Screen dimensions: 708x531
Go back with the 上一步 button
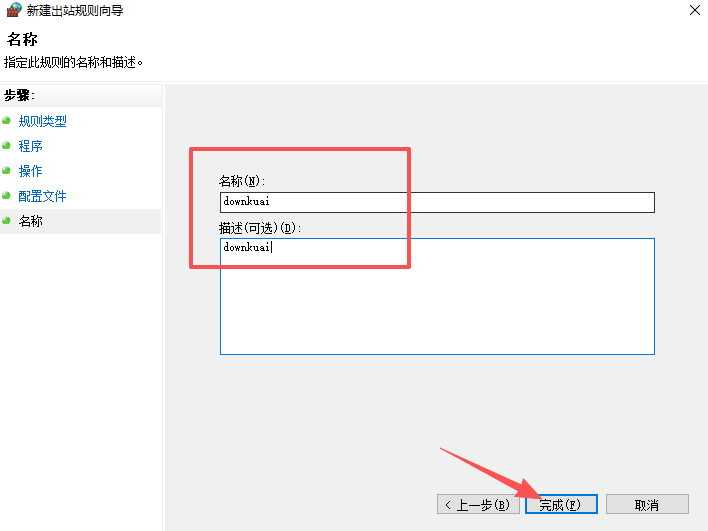point(477,504)
